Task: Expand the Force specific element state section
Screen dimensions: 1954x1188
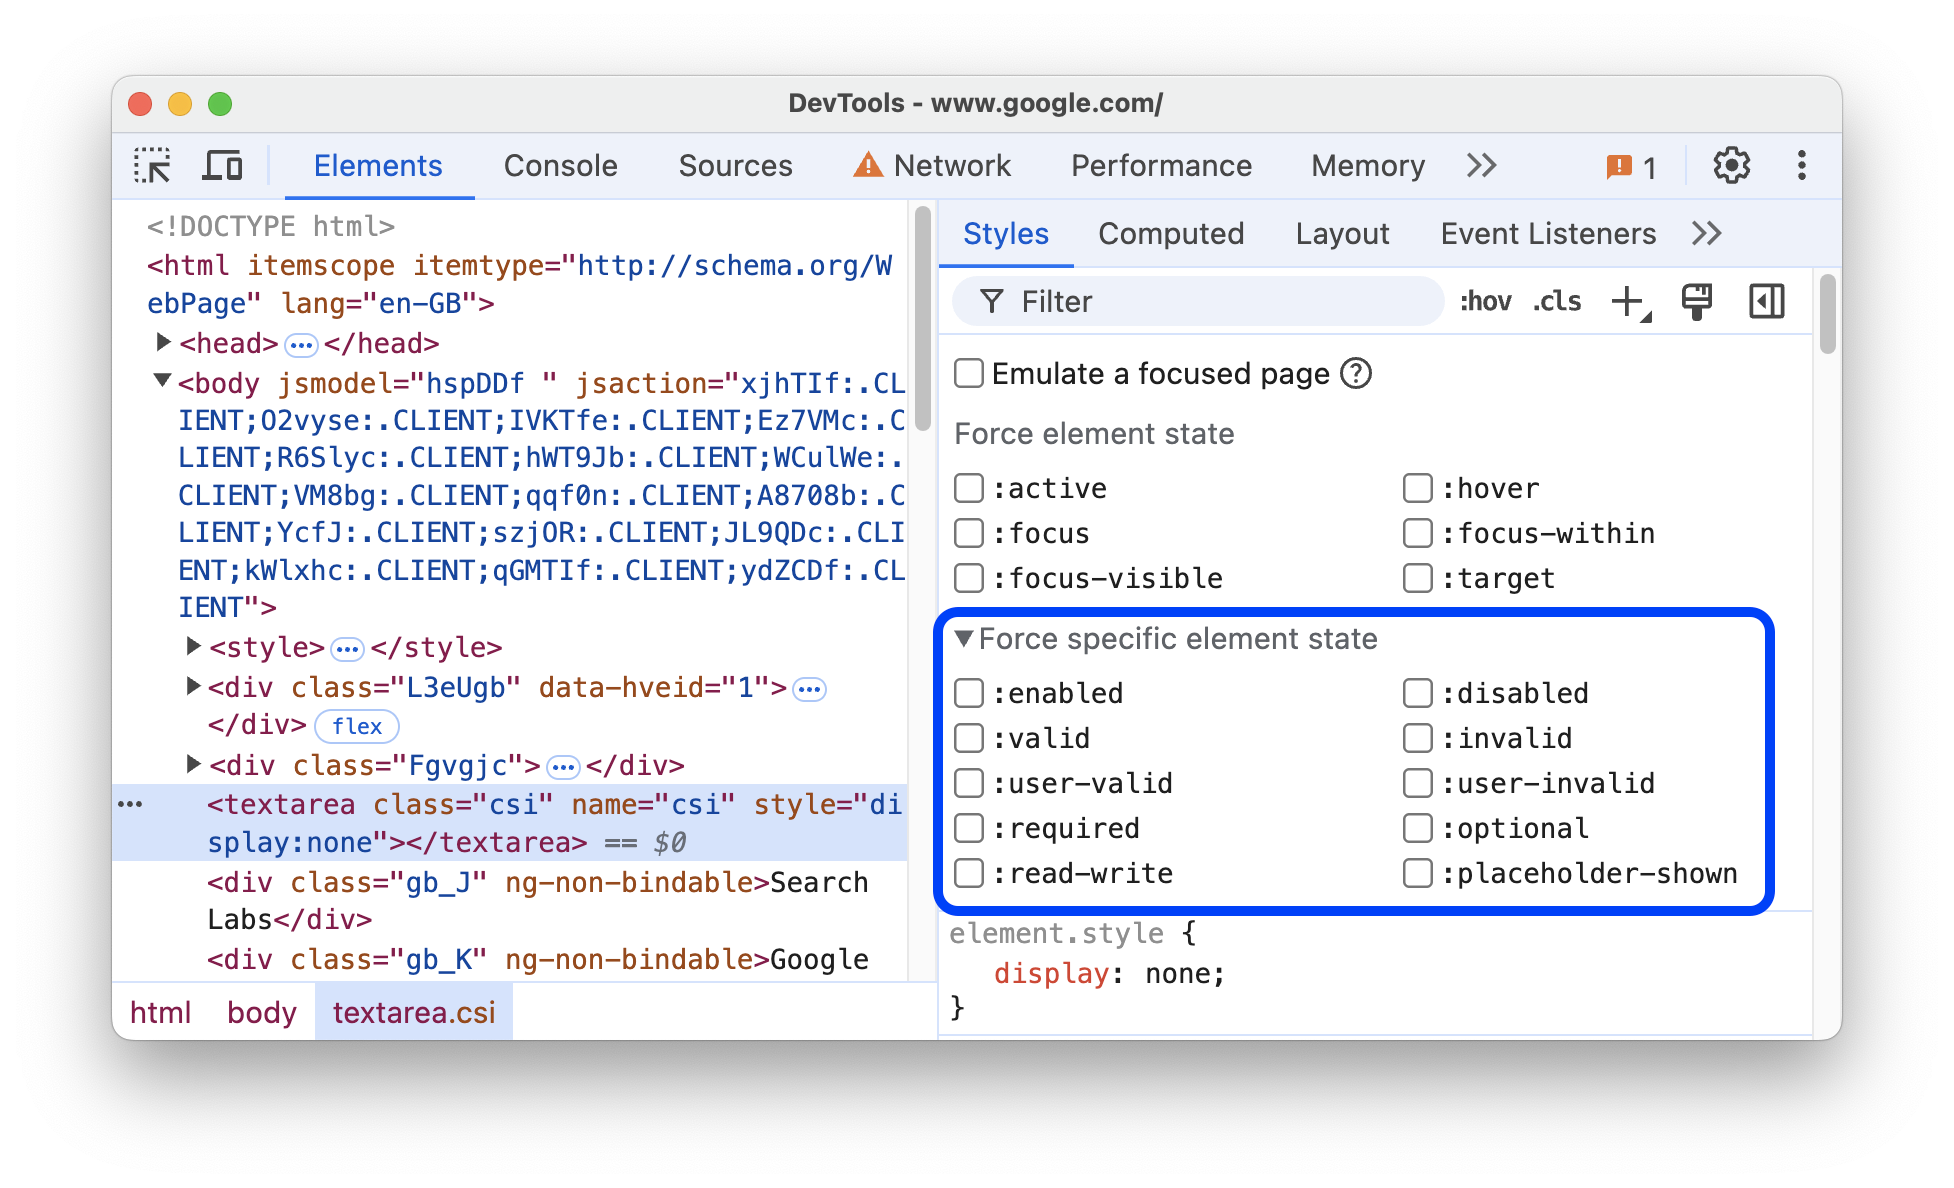Action: click(966, 639)
